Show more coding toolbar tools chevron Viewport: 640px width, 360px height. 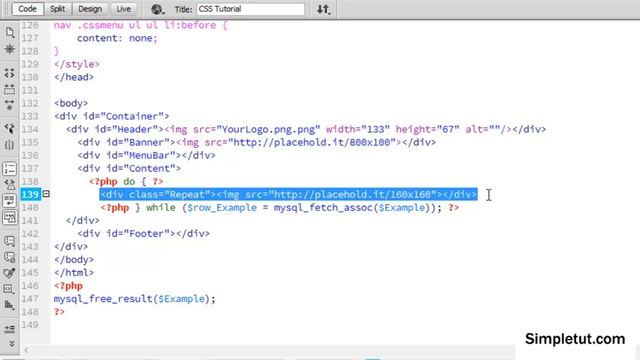pos(11,344)
